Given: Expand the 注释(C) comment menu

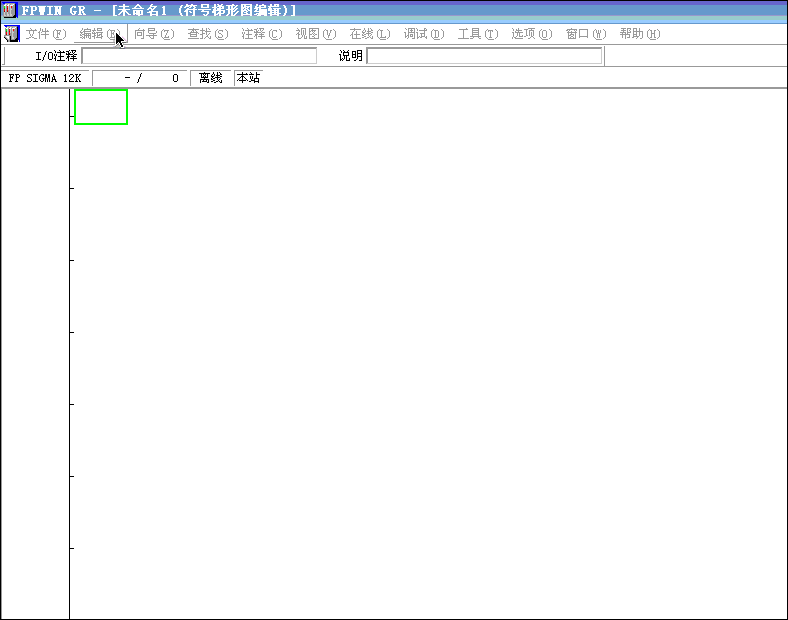Looking at the screenshot, I should pyautogui.click(x=261, y=34).
